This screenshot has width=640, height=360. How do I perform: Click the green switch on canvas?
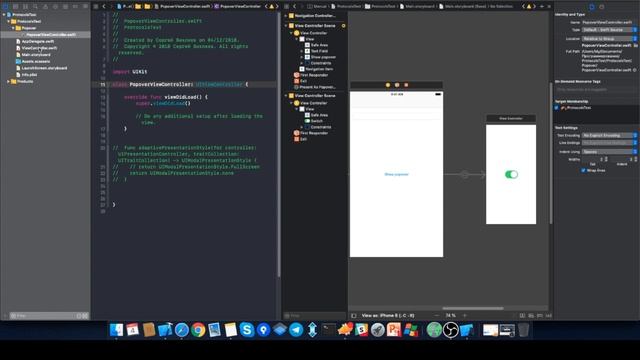click(511, 174)
